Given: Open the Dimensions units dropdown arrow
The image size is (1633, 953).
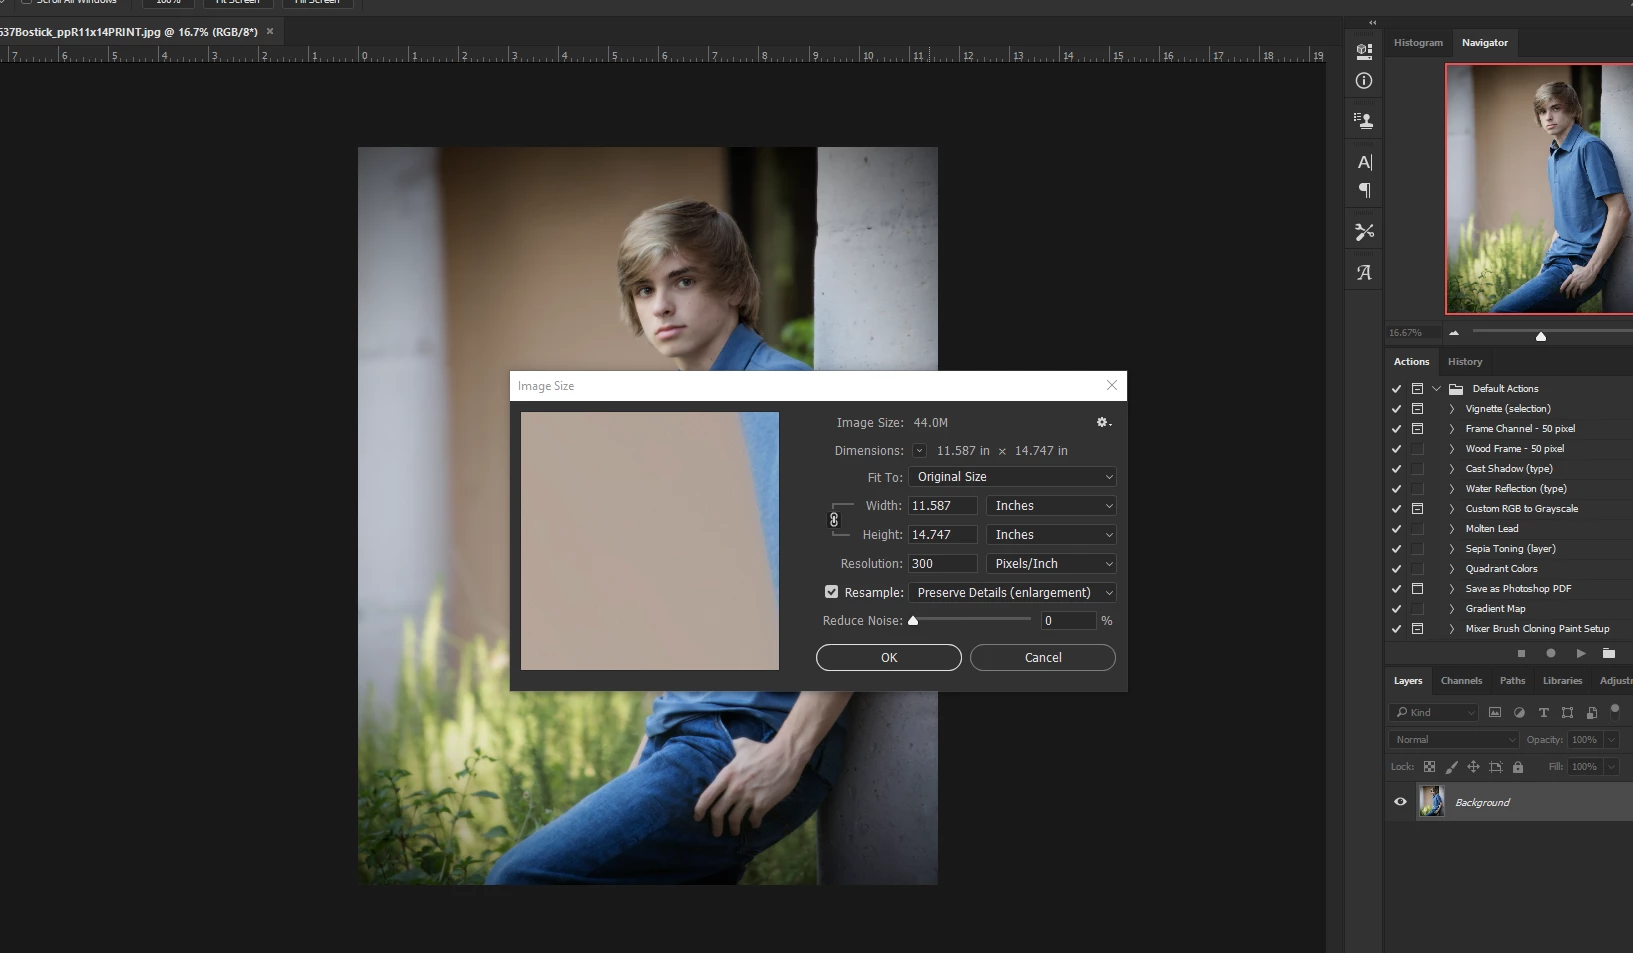Looking at the screenshot, I should pos(919,451).
